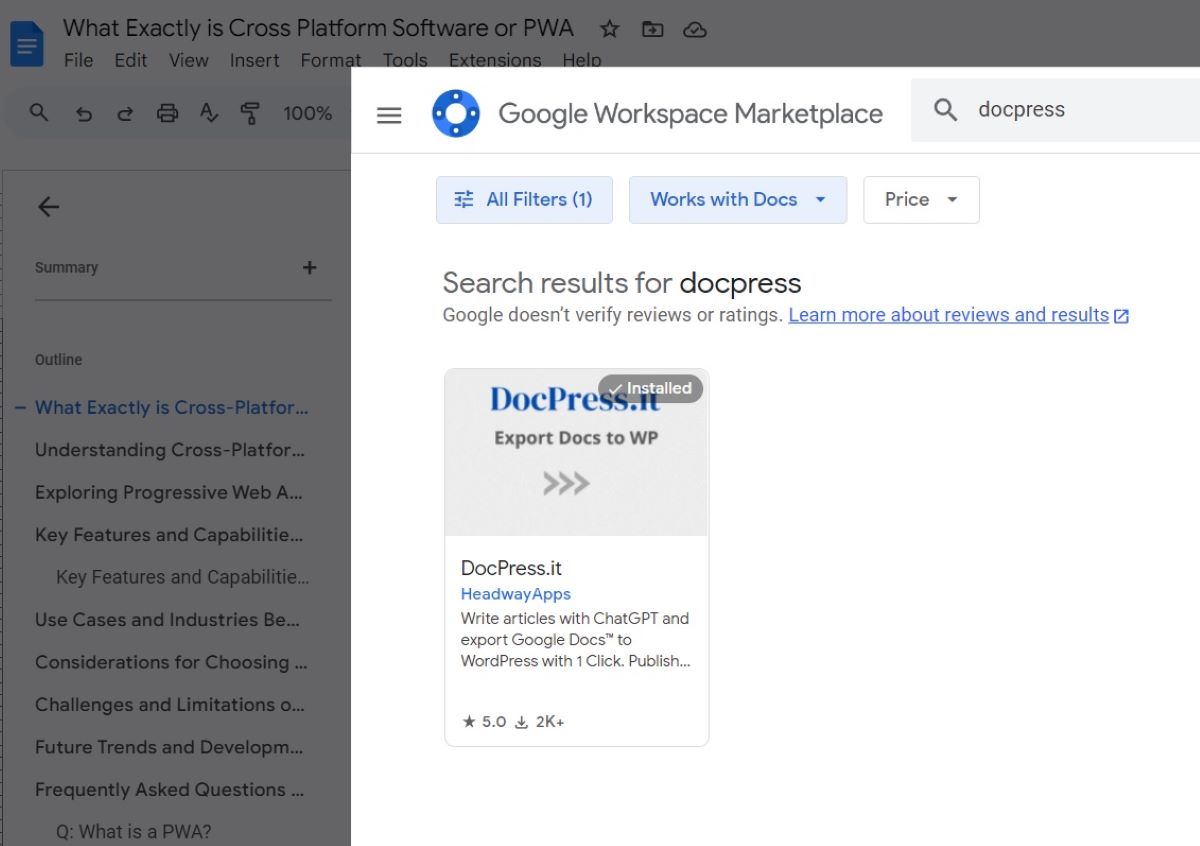Open the Insert menu
1200x846 pixels.
[x=254, y=60]
